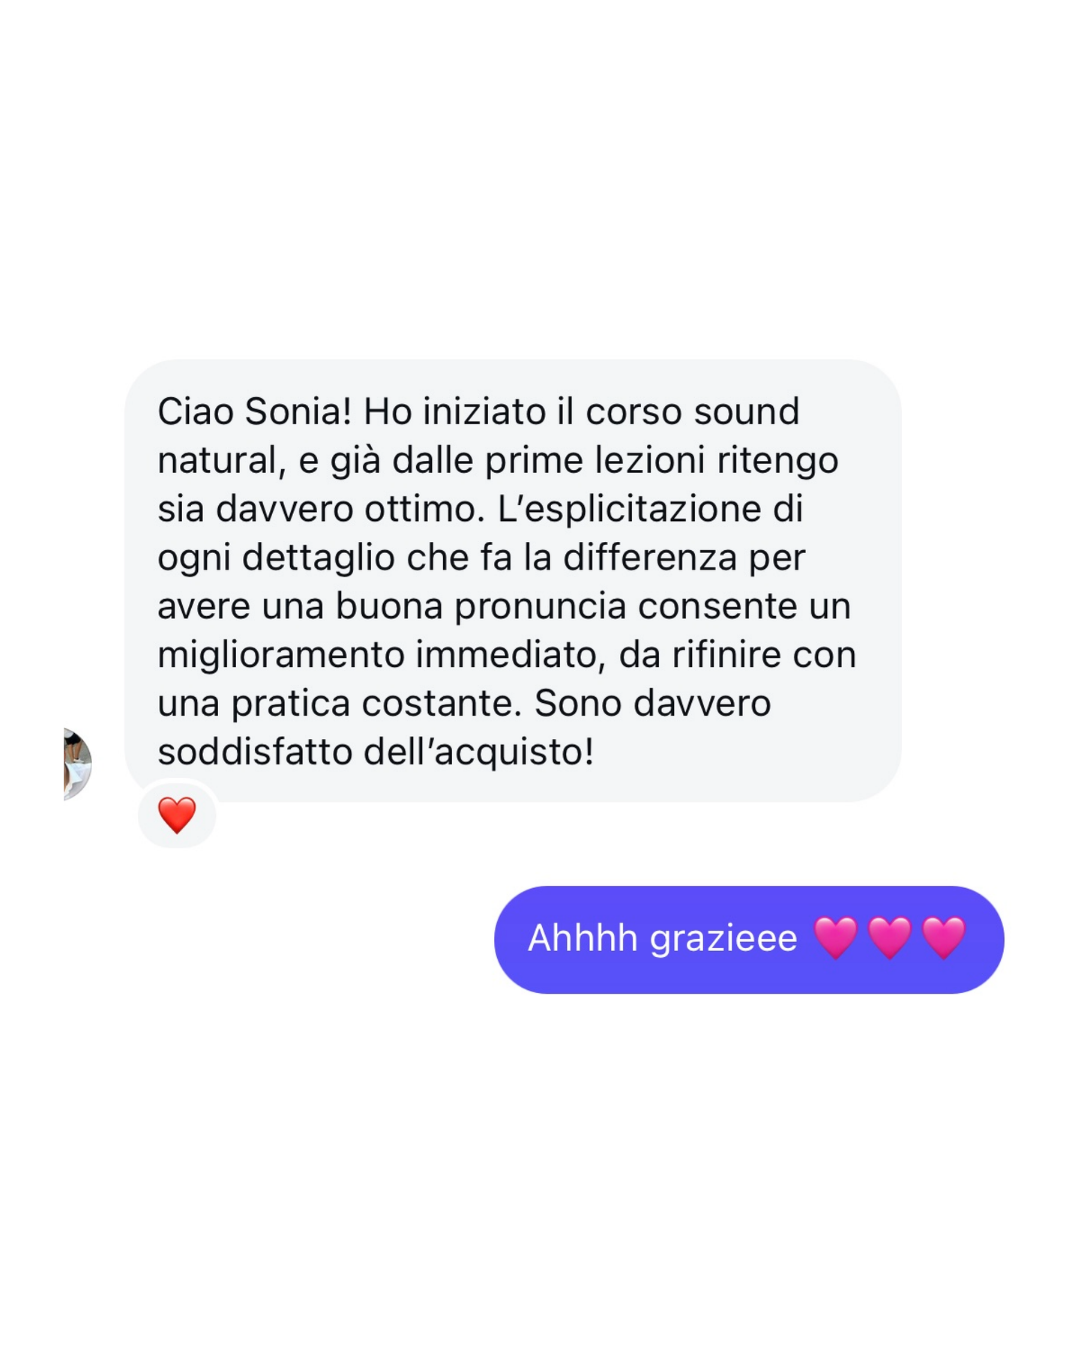Click the first pink heart emoji
Image resolution: width=1080 pixels, height=1350 pixels.
point(836,938)
